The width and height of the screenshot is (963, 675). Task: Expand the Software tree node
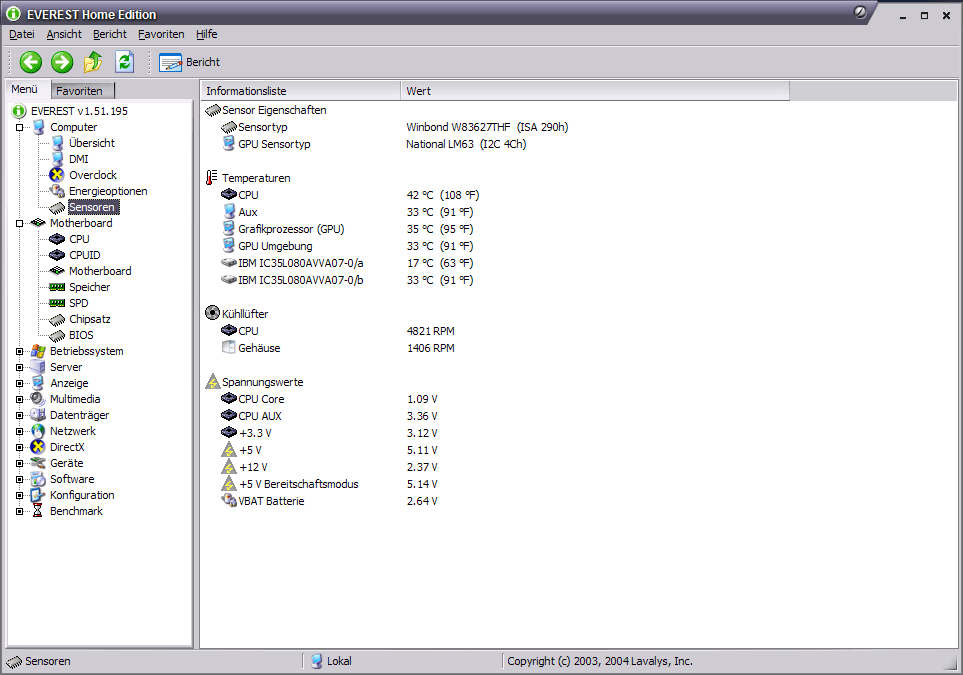pyautogui.click(x=19, y=479)
